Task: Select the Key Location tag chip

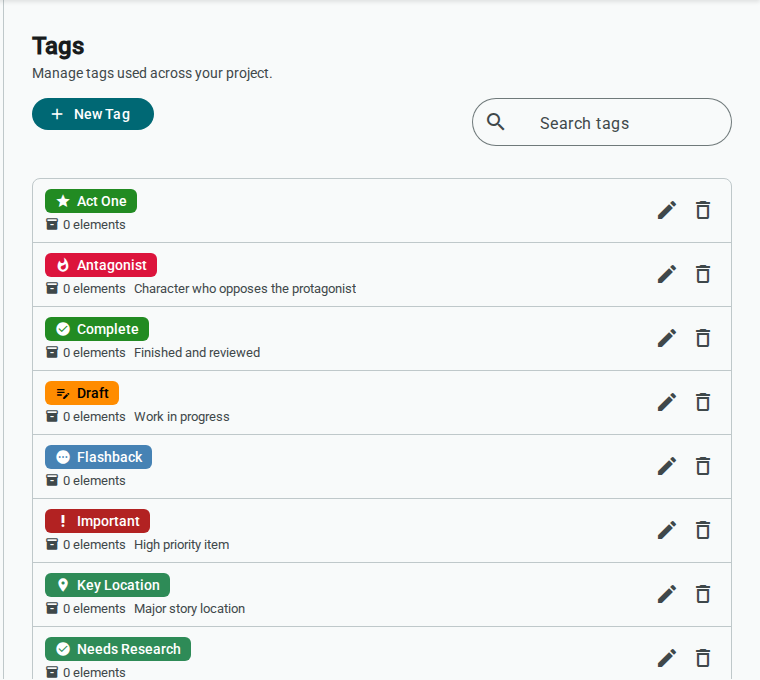Action: [108, 585]
